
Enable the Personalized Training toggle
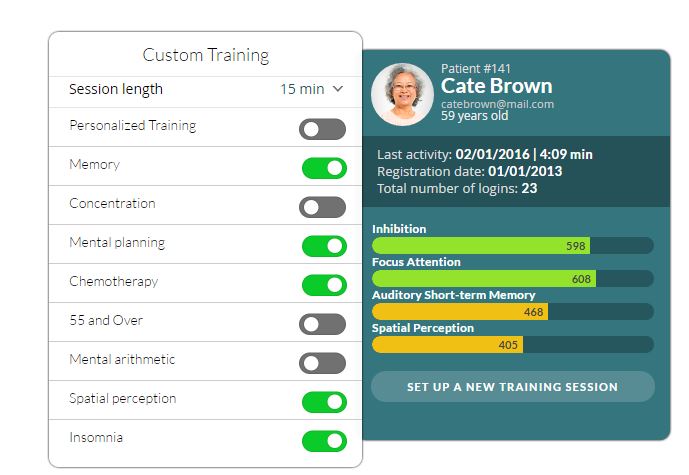click(x=322, y=129)
